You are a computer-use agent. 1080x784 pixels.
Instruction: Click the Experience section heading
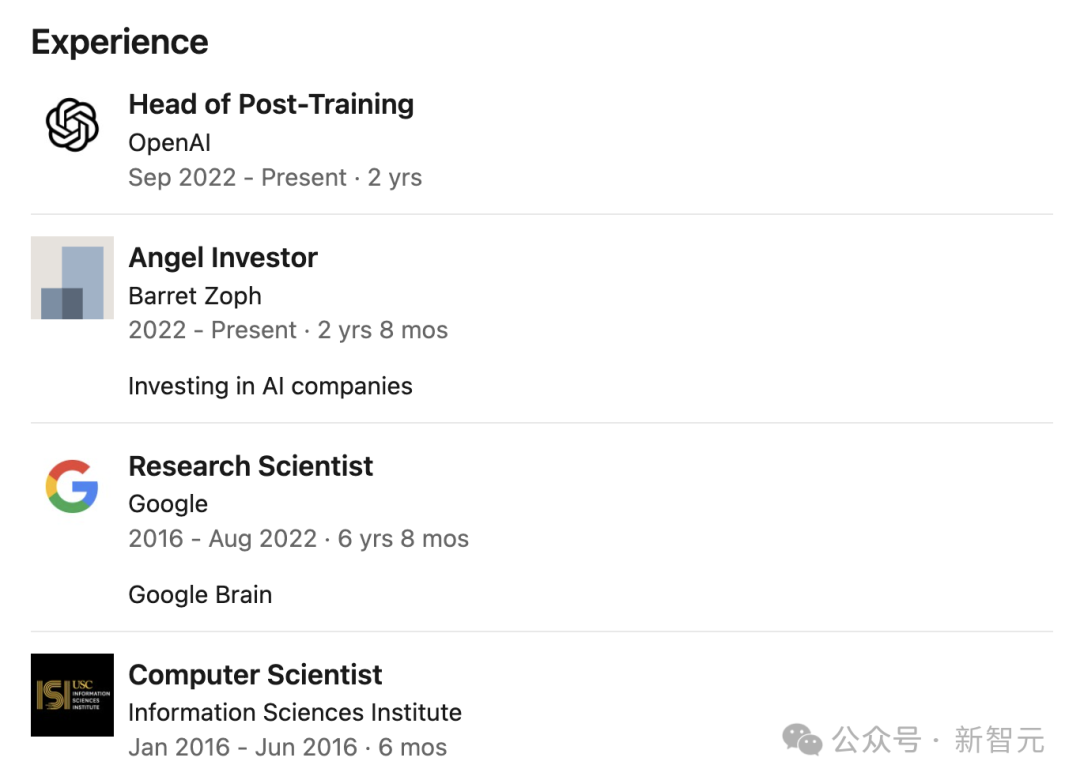pos(120,42)
